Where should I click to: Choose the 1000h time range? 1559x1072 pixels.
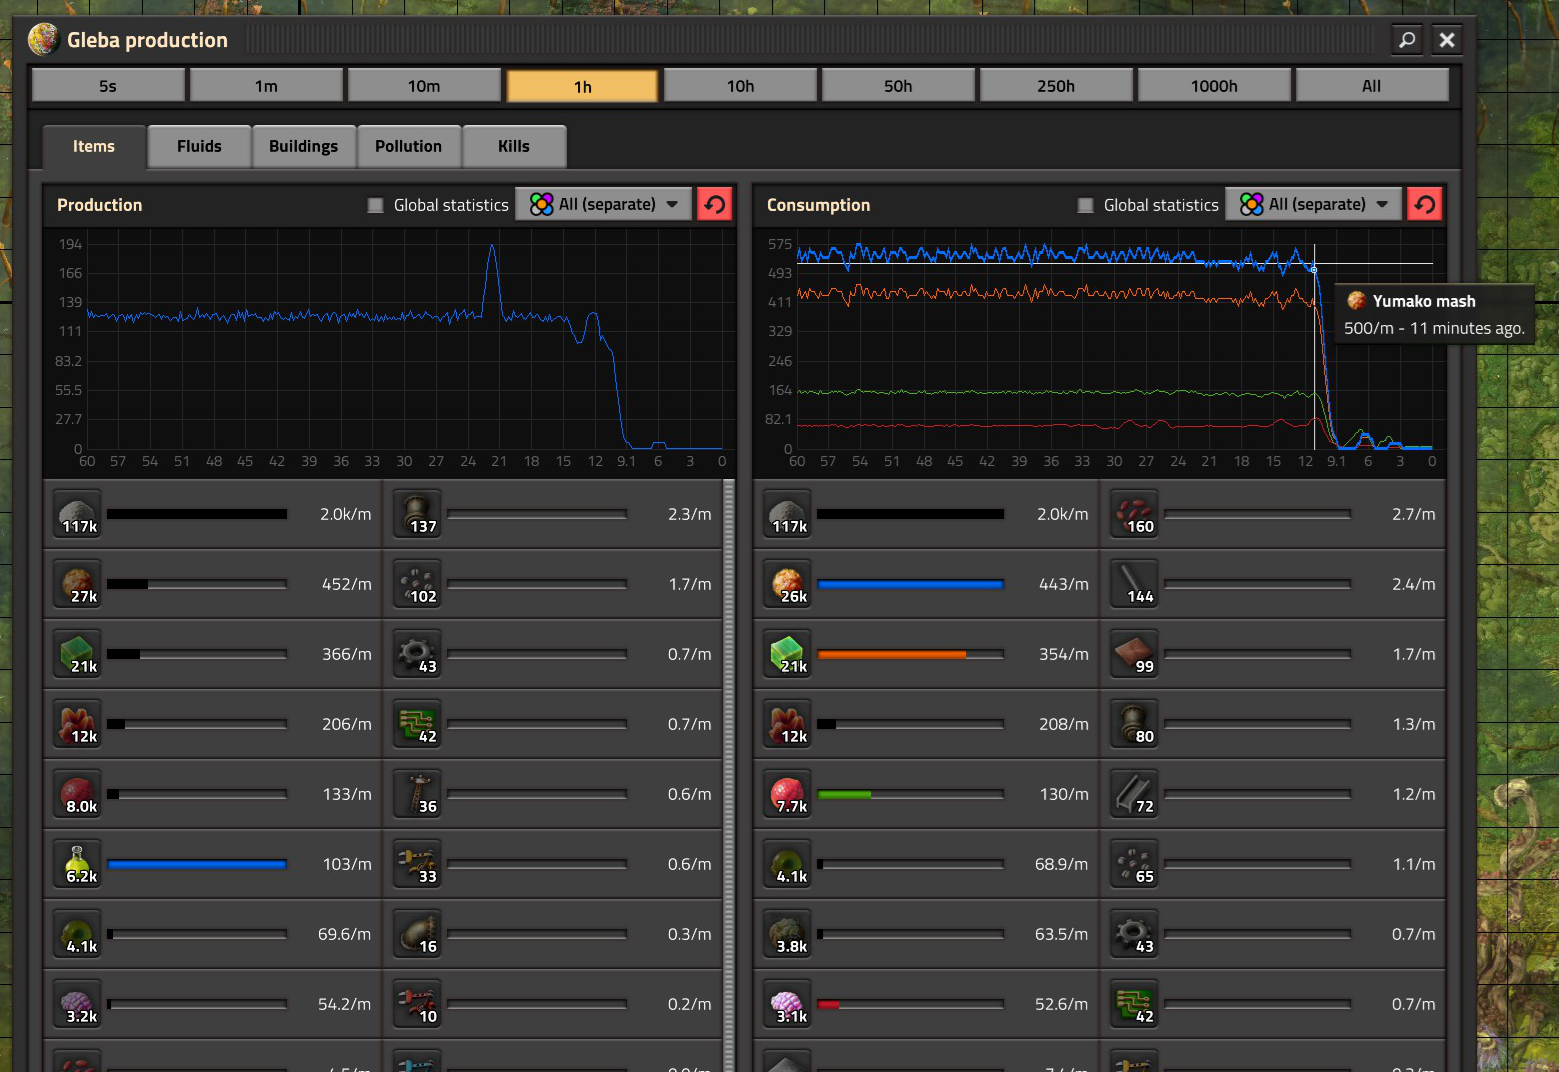pos(1214,86)
